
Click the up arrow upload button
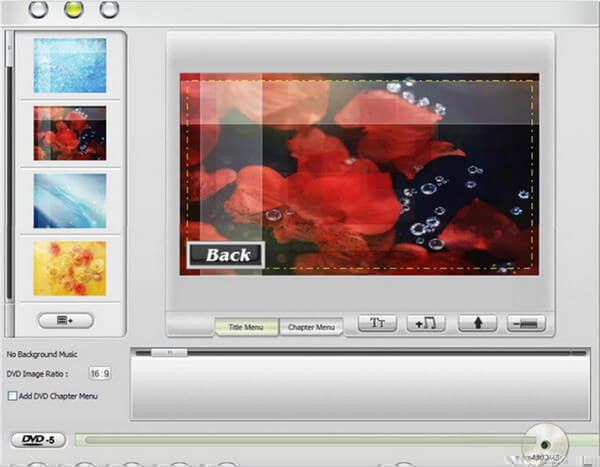point(478,323)
